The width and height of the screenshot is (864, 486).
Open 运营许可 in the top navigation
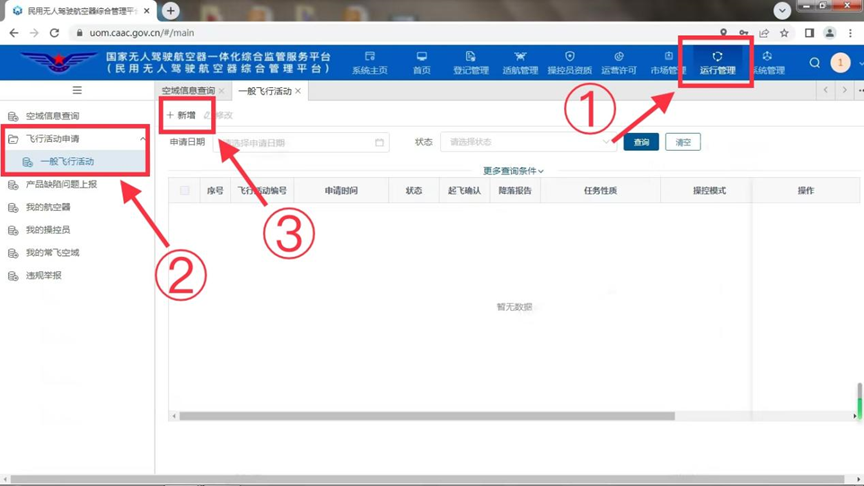(619, 63)
